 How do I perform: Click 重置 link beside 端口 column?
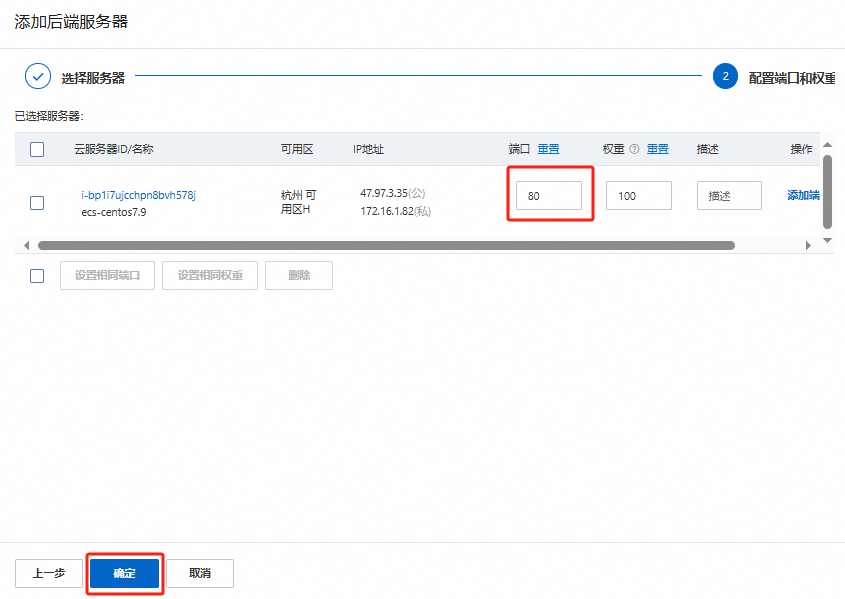click(x=549, y=149)
